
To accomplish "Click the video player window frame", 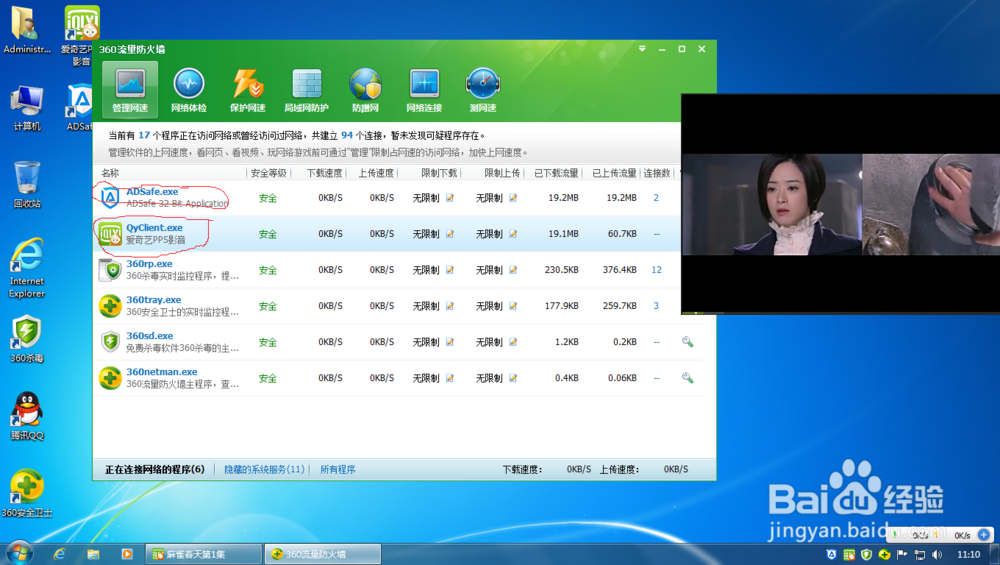I will point(841,204).
